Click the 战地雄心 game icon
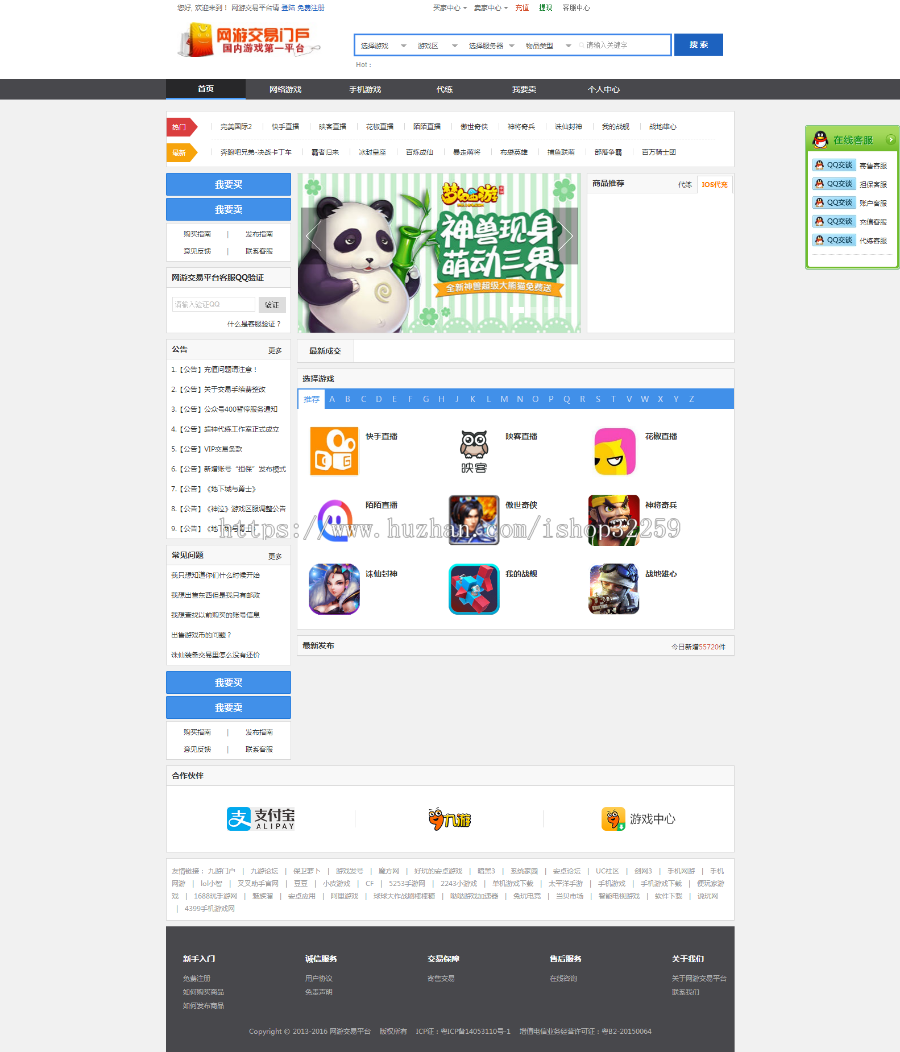900x1052 pixels. (x=614, y=589)
